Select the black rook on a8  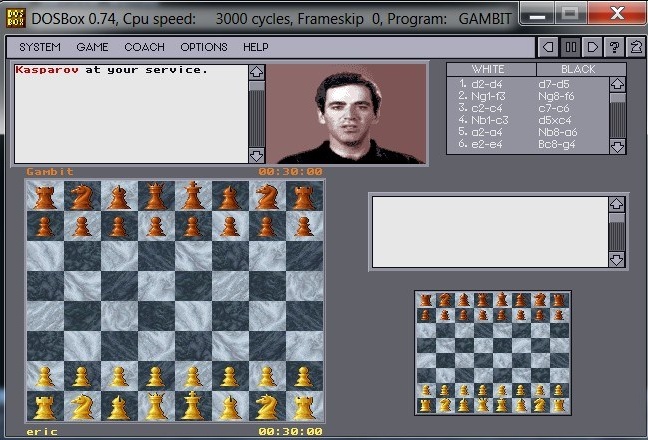[x=45, y=196]
